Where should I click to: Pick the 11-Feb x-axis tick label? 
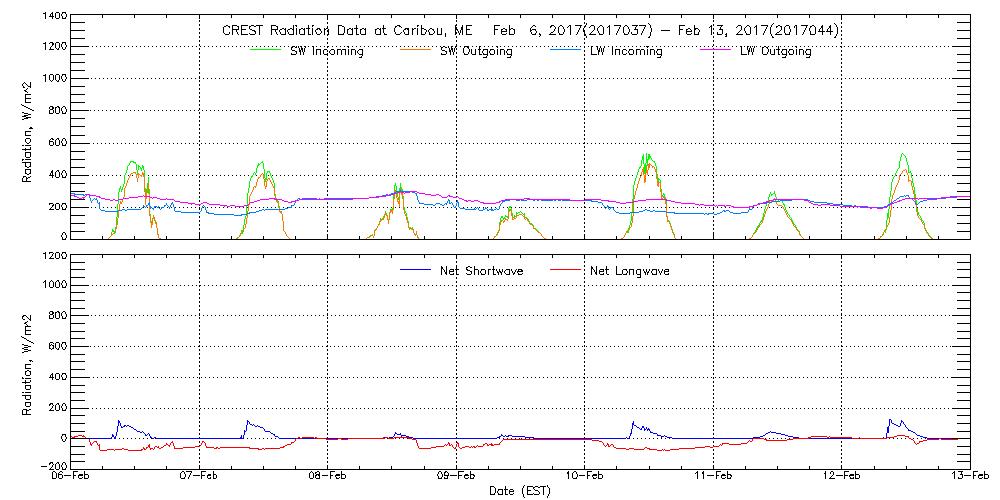[x=713, y=476]
